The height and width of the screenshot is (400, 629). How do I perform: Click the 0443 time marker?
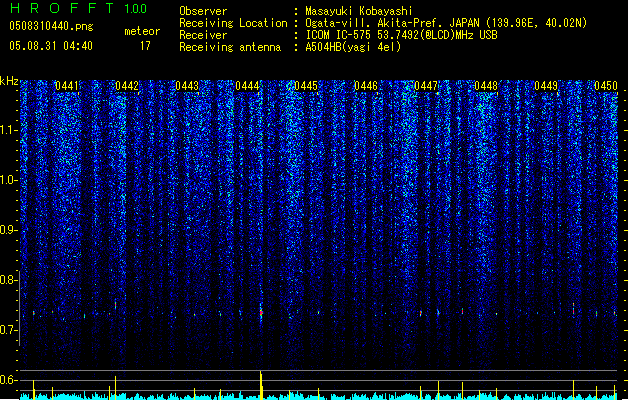click(x=187, y=86)
